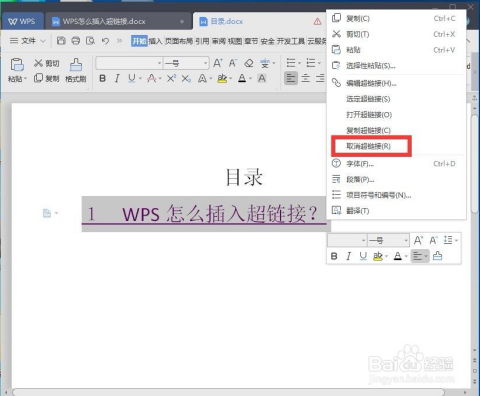This screenshot has width=480, height=396.
Task: Decrease font size with ribbon A- icon
Action: click(x=233, y=63)
